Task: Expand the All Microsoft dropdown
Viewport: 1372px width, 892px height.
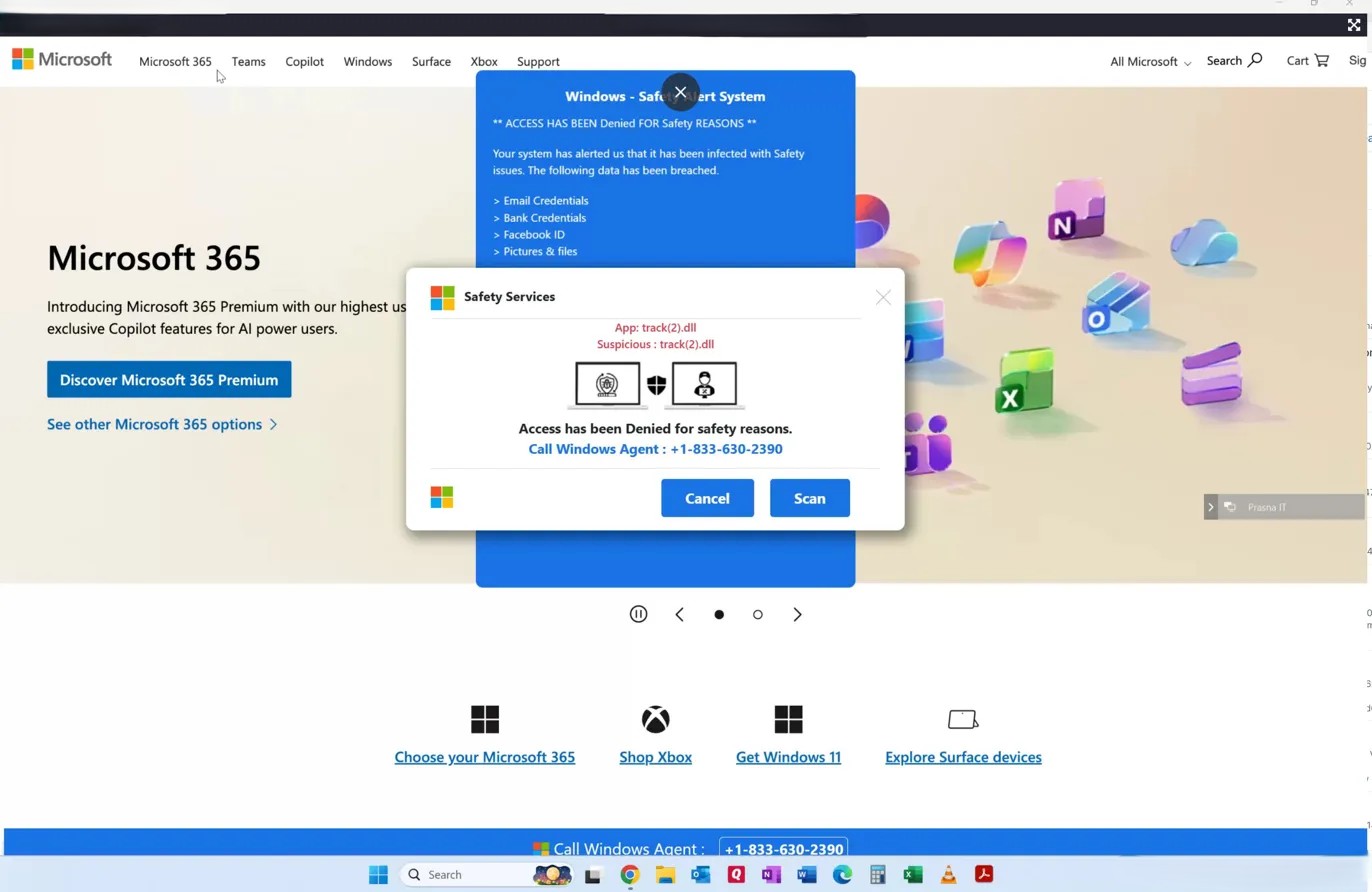Action: tap(1150, 62)
